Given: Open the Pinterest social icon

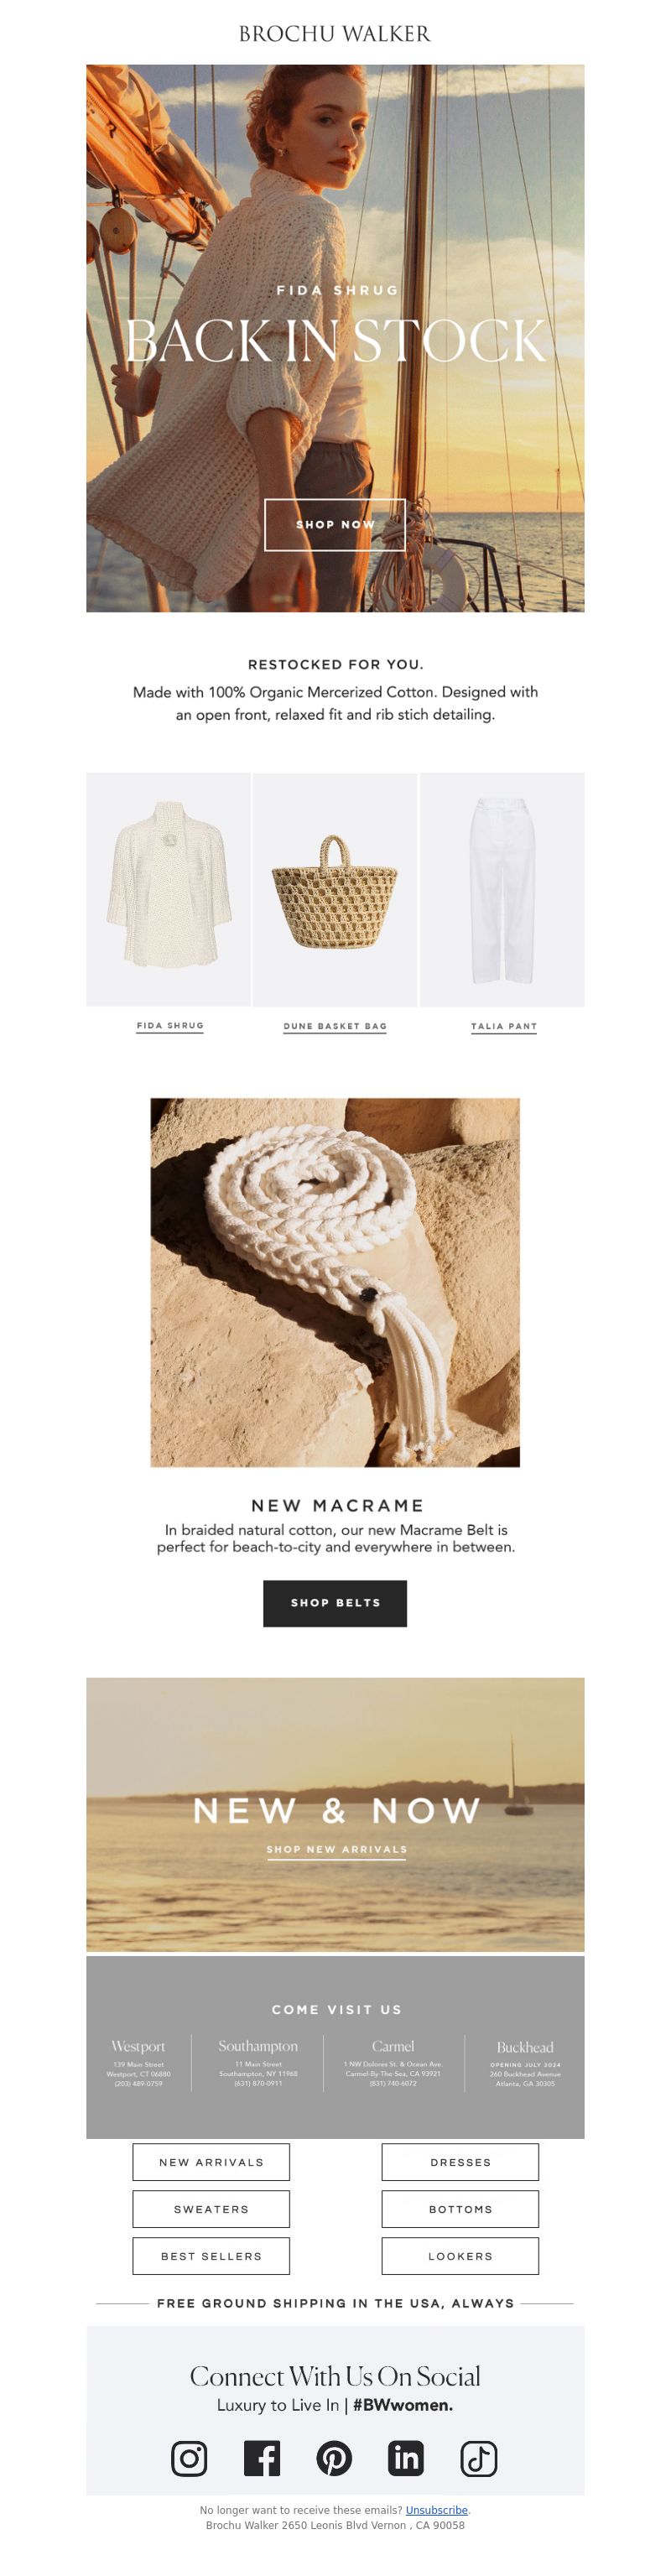Looking at the screenshot, I should pyautogui.click(x=334, y=2458).
